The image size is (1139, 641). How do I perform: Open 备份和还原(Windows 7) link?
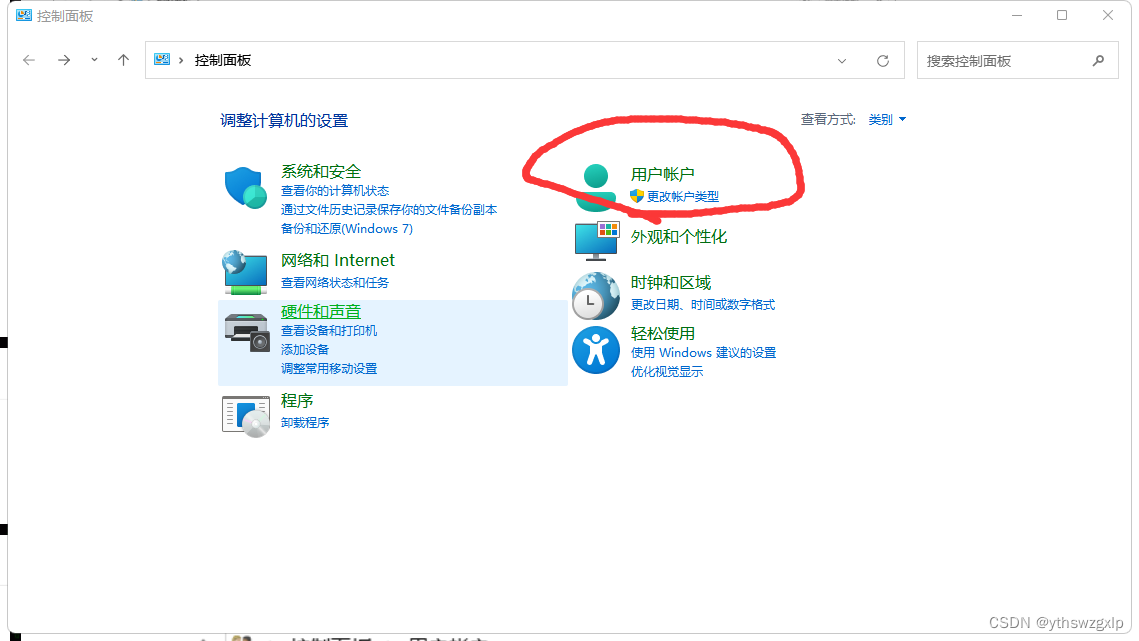[347, 228]
